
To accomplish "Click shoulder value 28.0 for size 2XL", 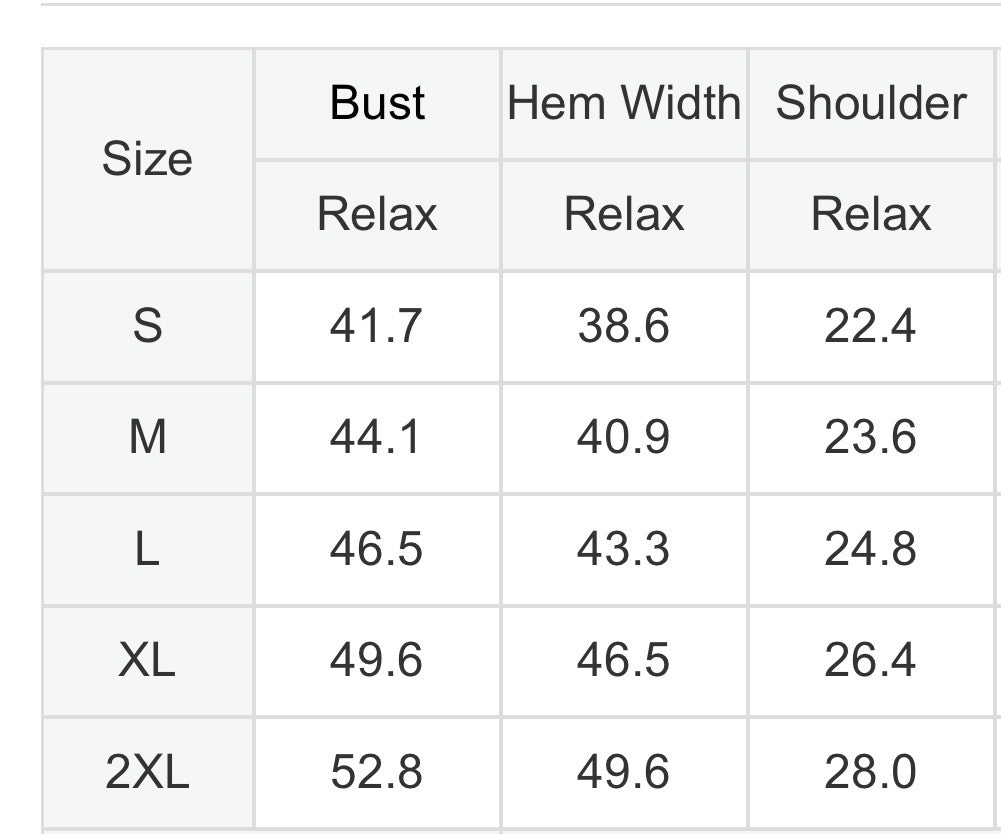I will pyautogui.click(x=870, y=772).
